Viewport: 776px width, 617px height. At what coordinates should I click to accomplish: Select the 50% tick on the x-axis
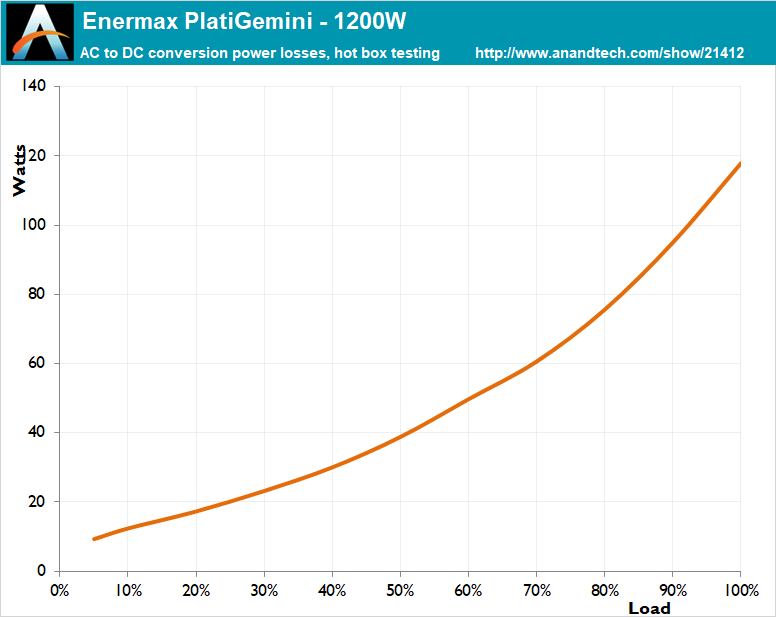[400, 590]
